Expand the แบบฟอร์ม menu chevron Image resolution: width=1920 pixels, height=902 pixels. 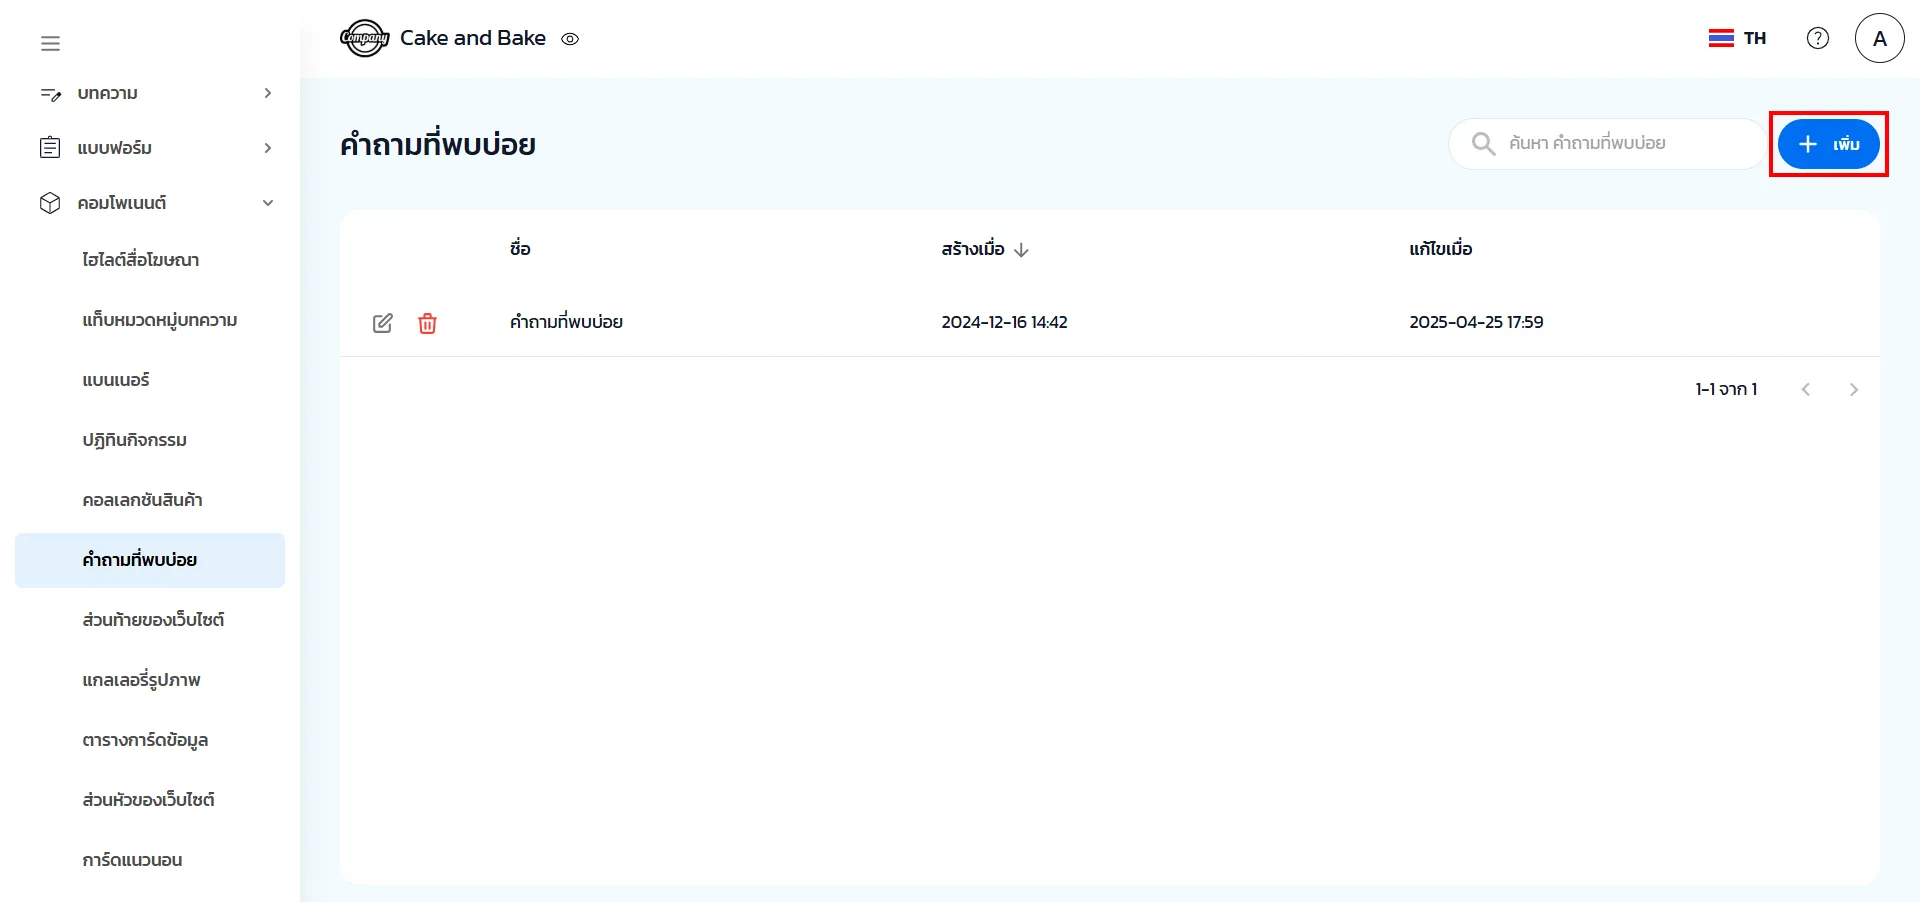[x=267, y=148]
